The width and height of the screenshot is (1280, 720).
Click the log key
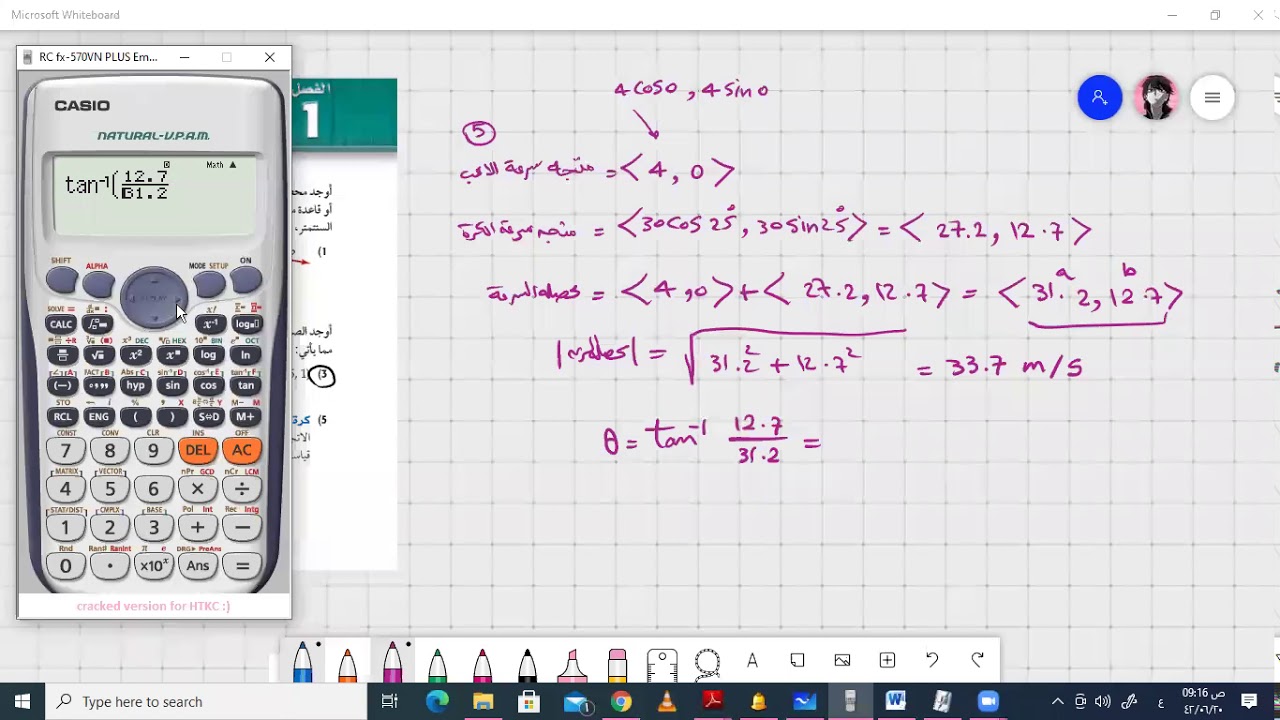[208, 355]
